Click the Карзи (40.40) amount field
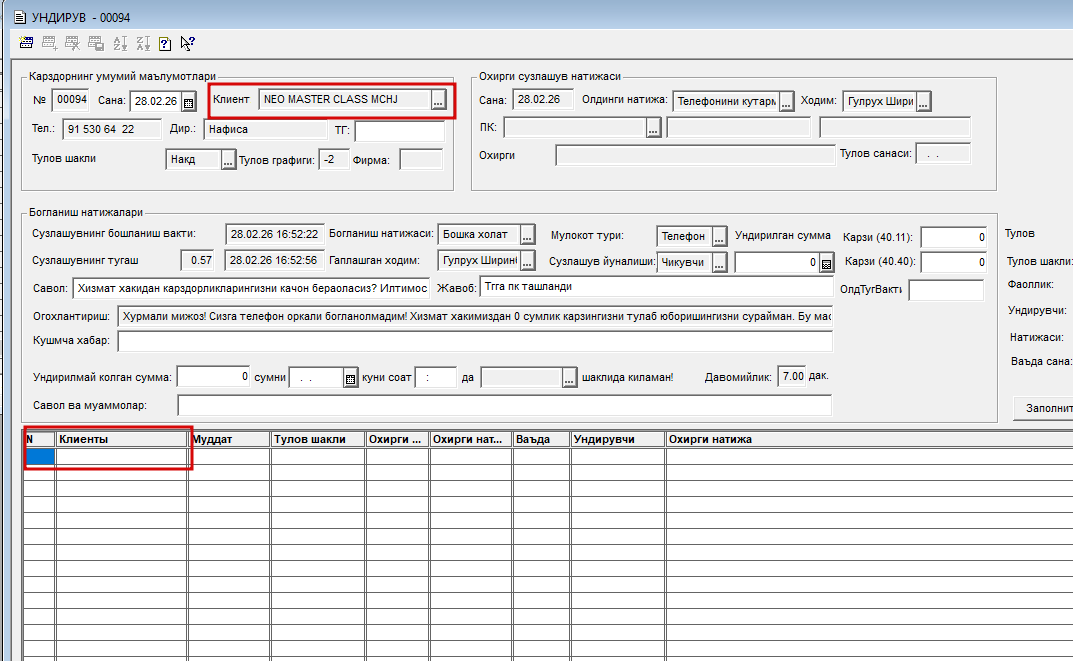This screenshot has height=661, width=1073. tap(953, 262)
